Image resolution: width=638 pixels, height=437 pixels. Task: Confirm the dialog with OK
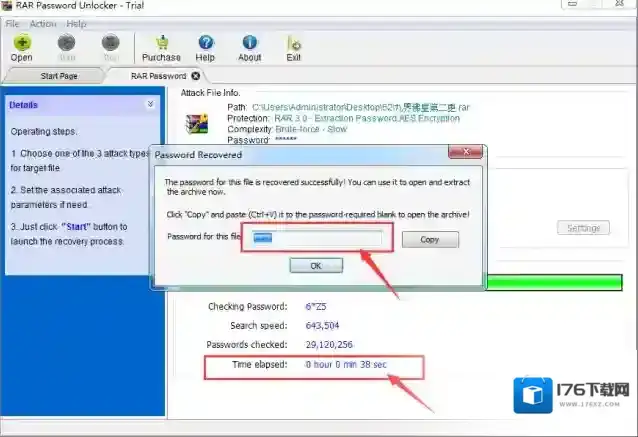(316, 266)
